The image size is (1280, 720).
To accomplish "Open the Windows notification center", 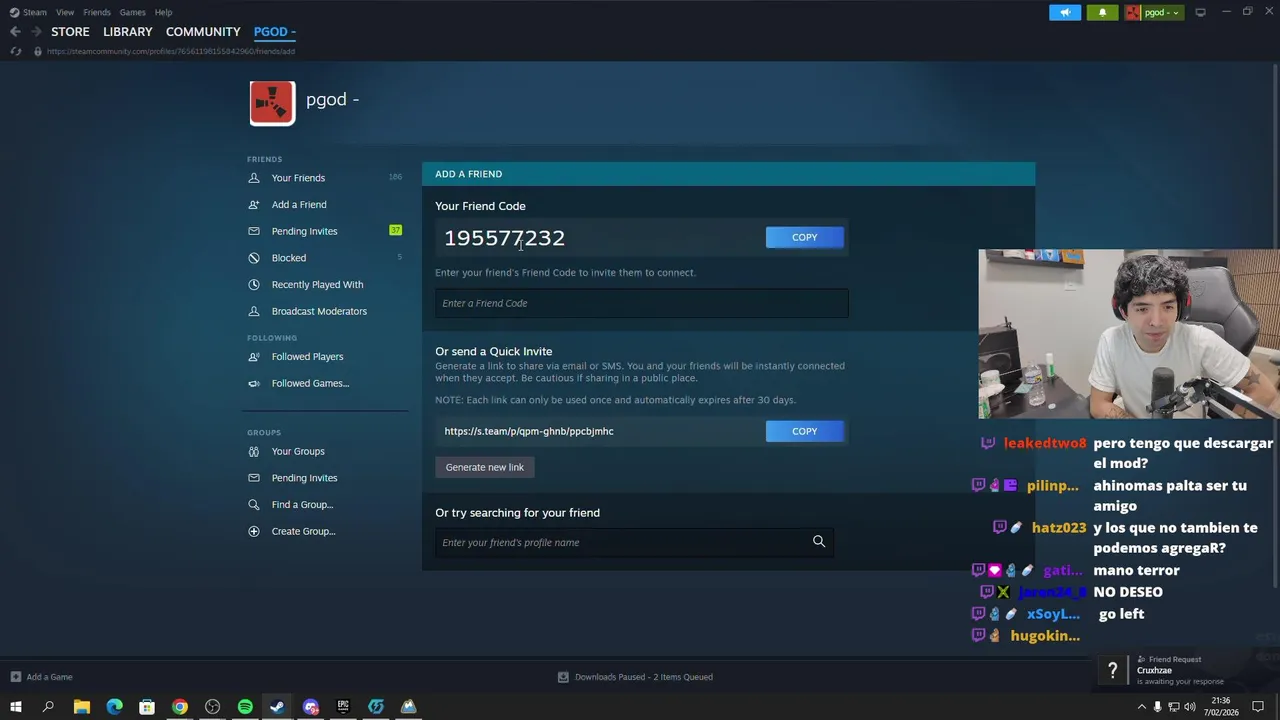I will point(1258,707).
